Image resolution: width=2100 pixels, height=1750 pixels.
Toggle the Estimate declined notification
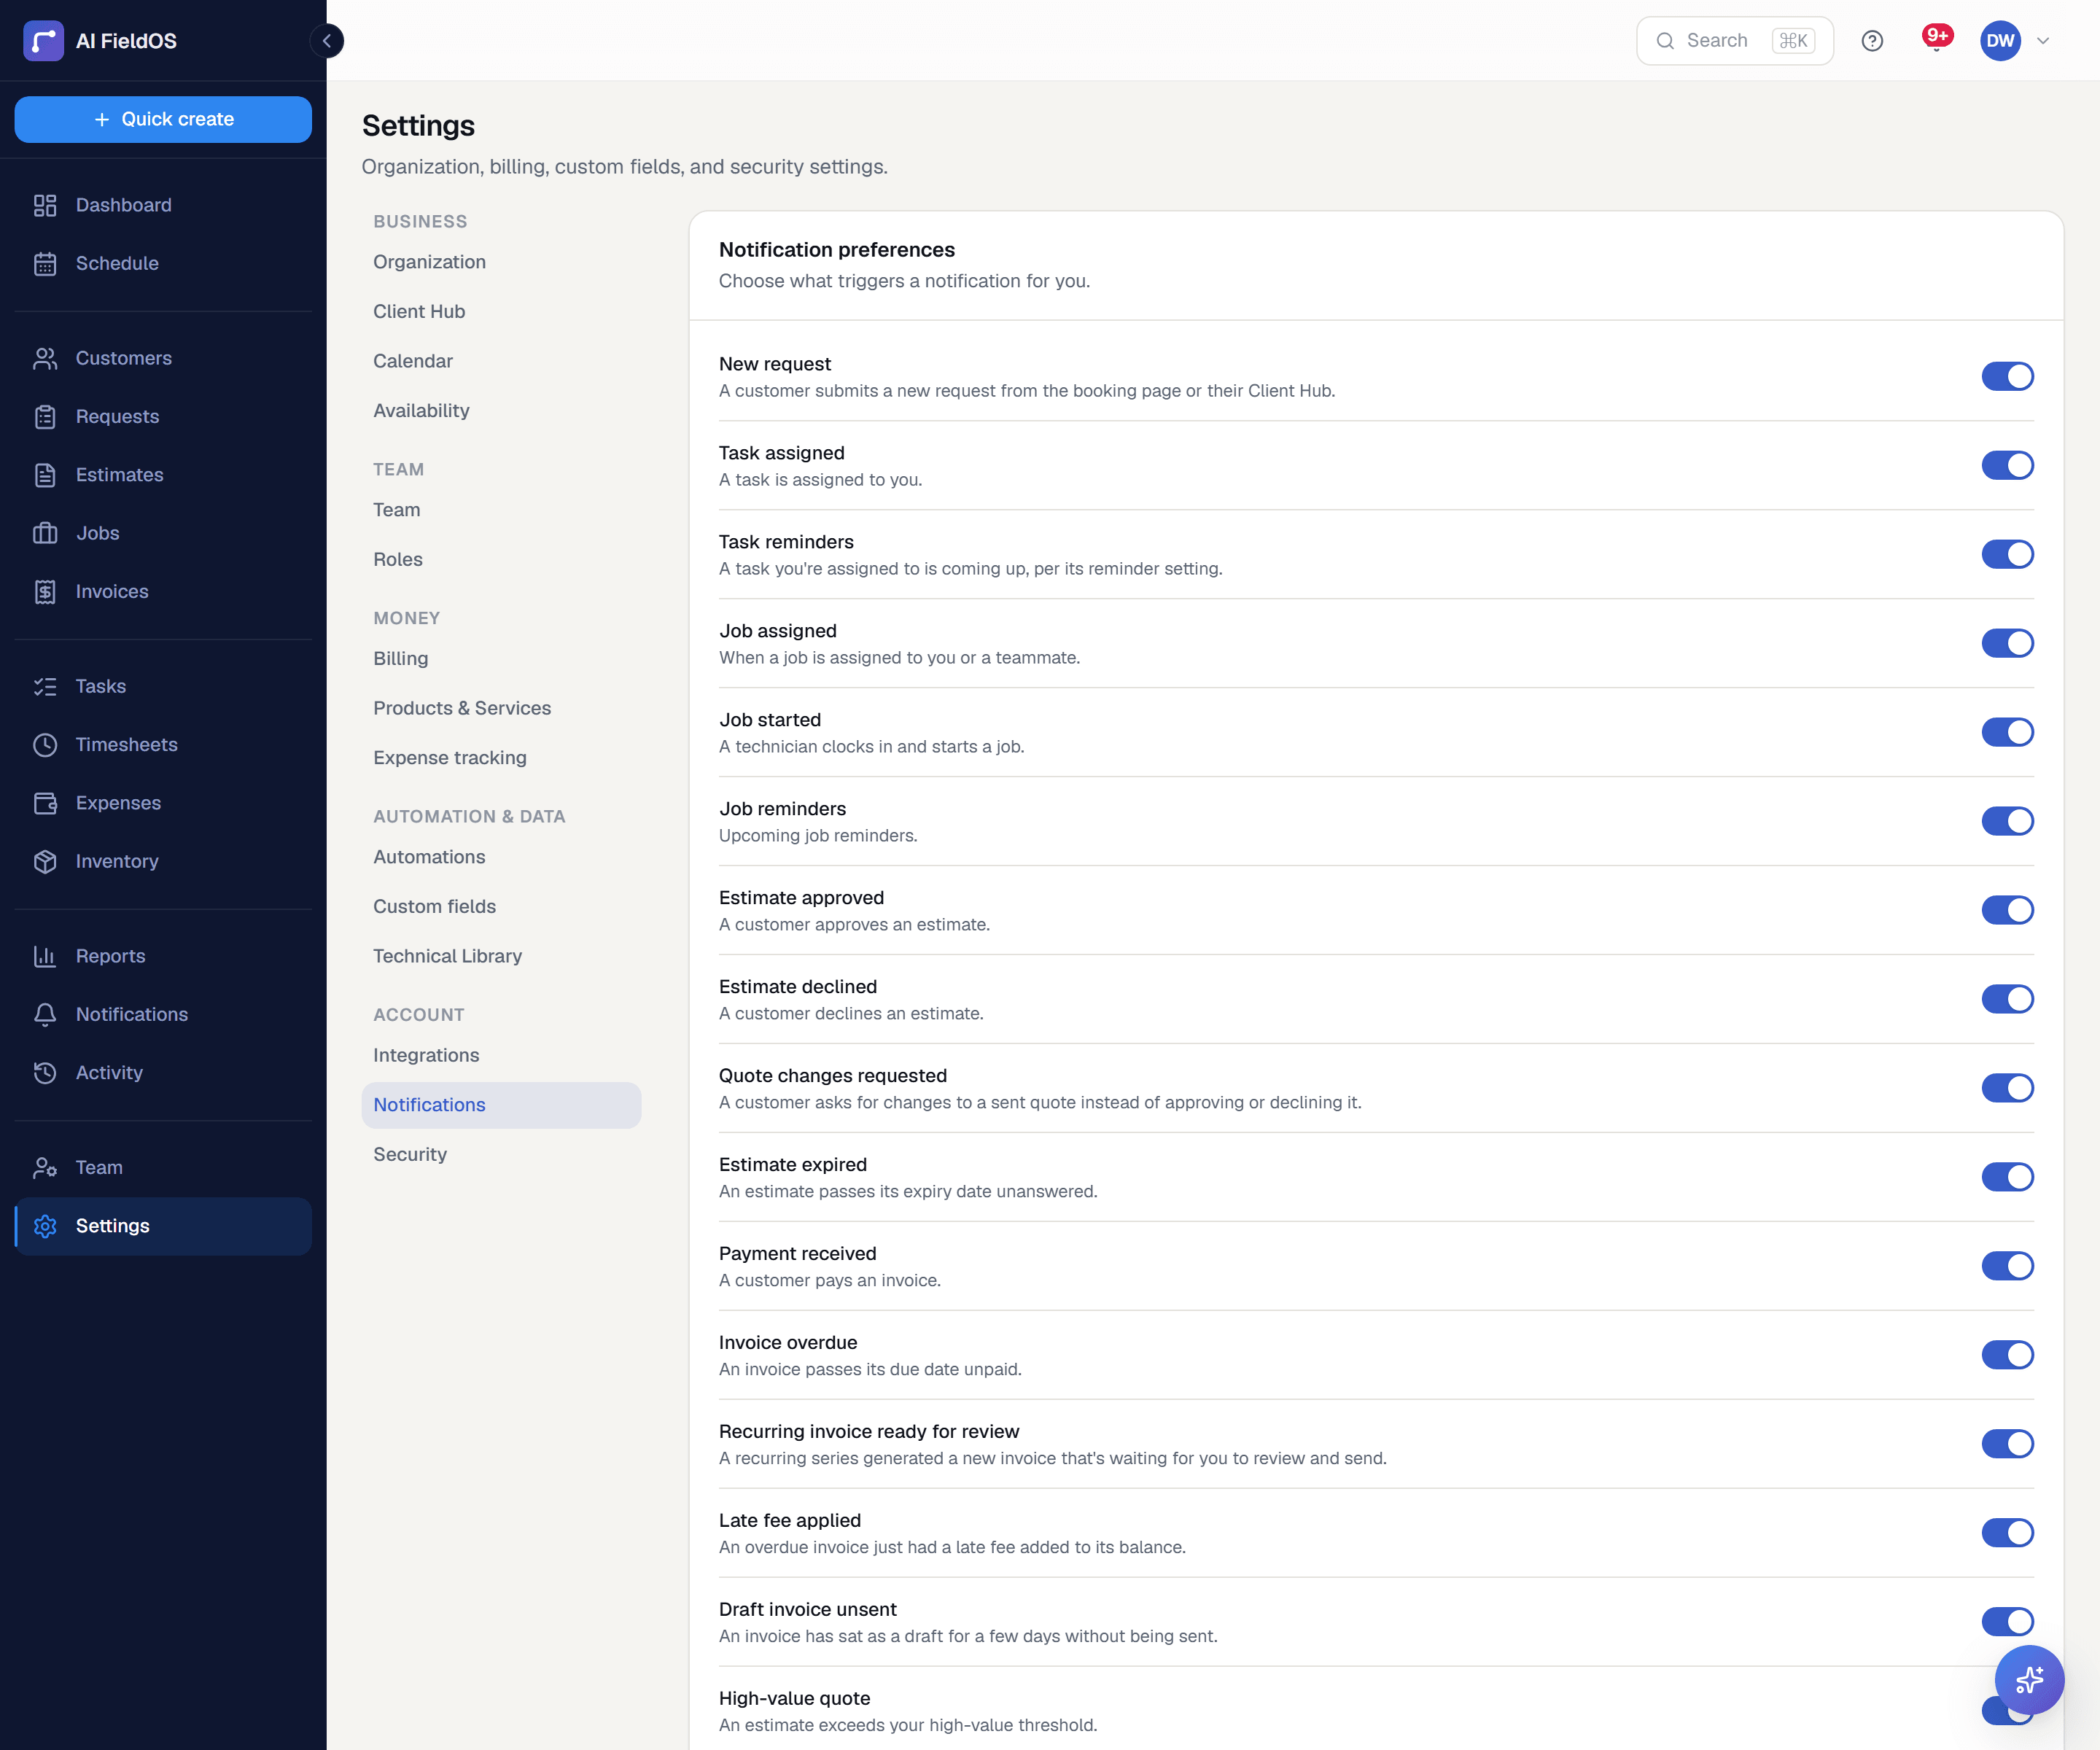click(x=2007, y=1000)
